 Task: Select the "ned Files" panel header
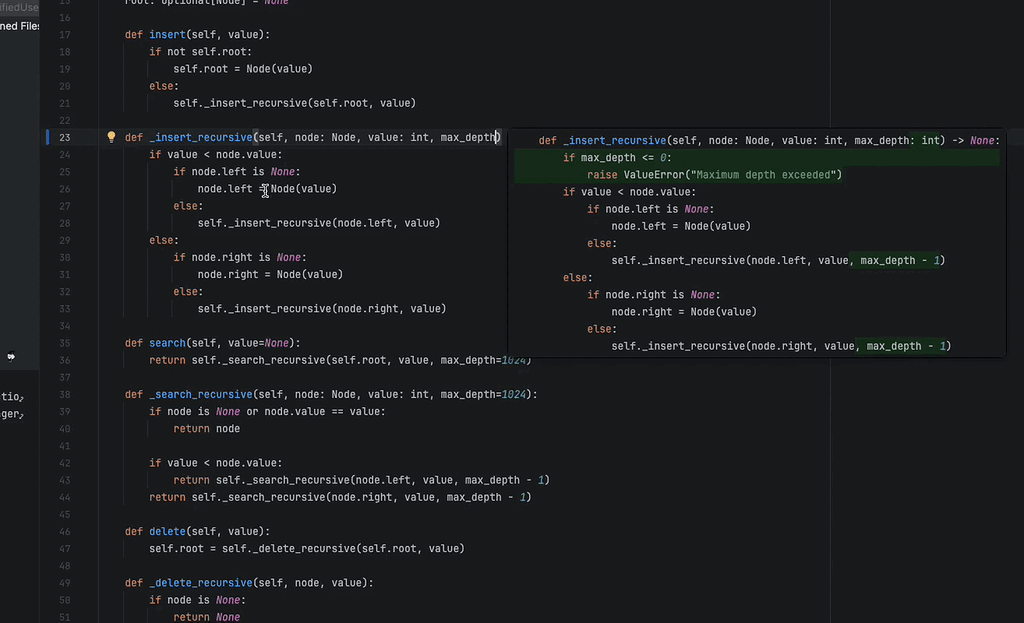(18, 25)
